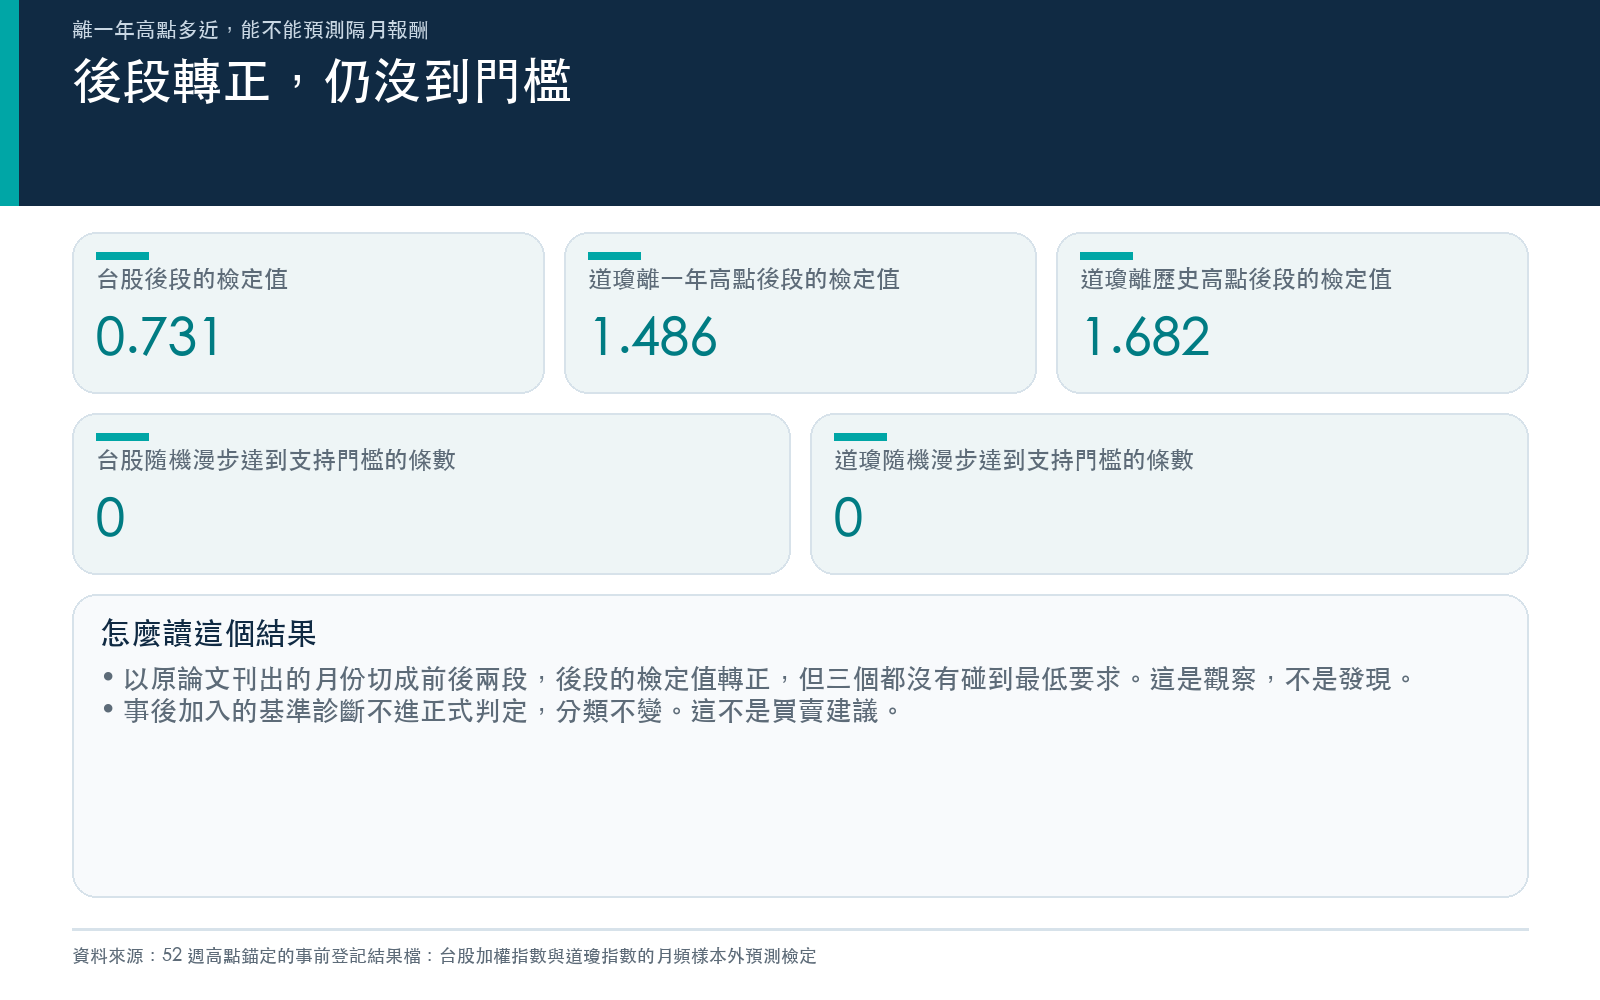Select the label '台股隨機漫步達到支持門檻的條數'
This screenshot has height=1000, width=1600.
[276, 460]
